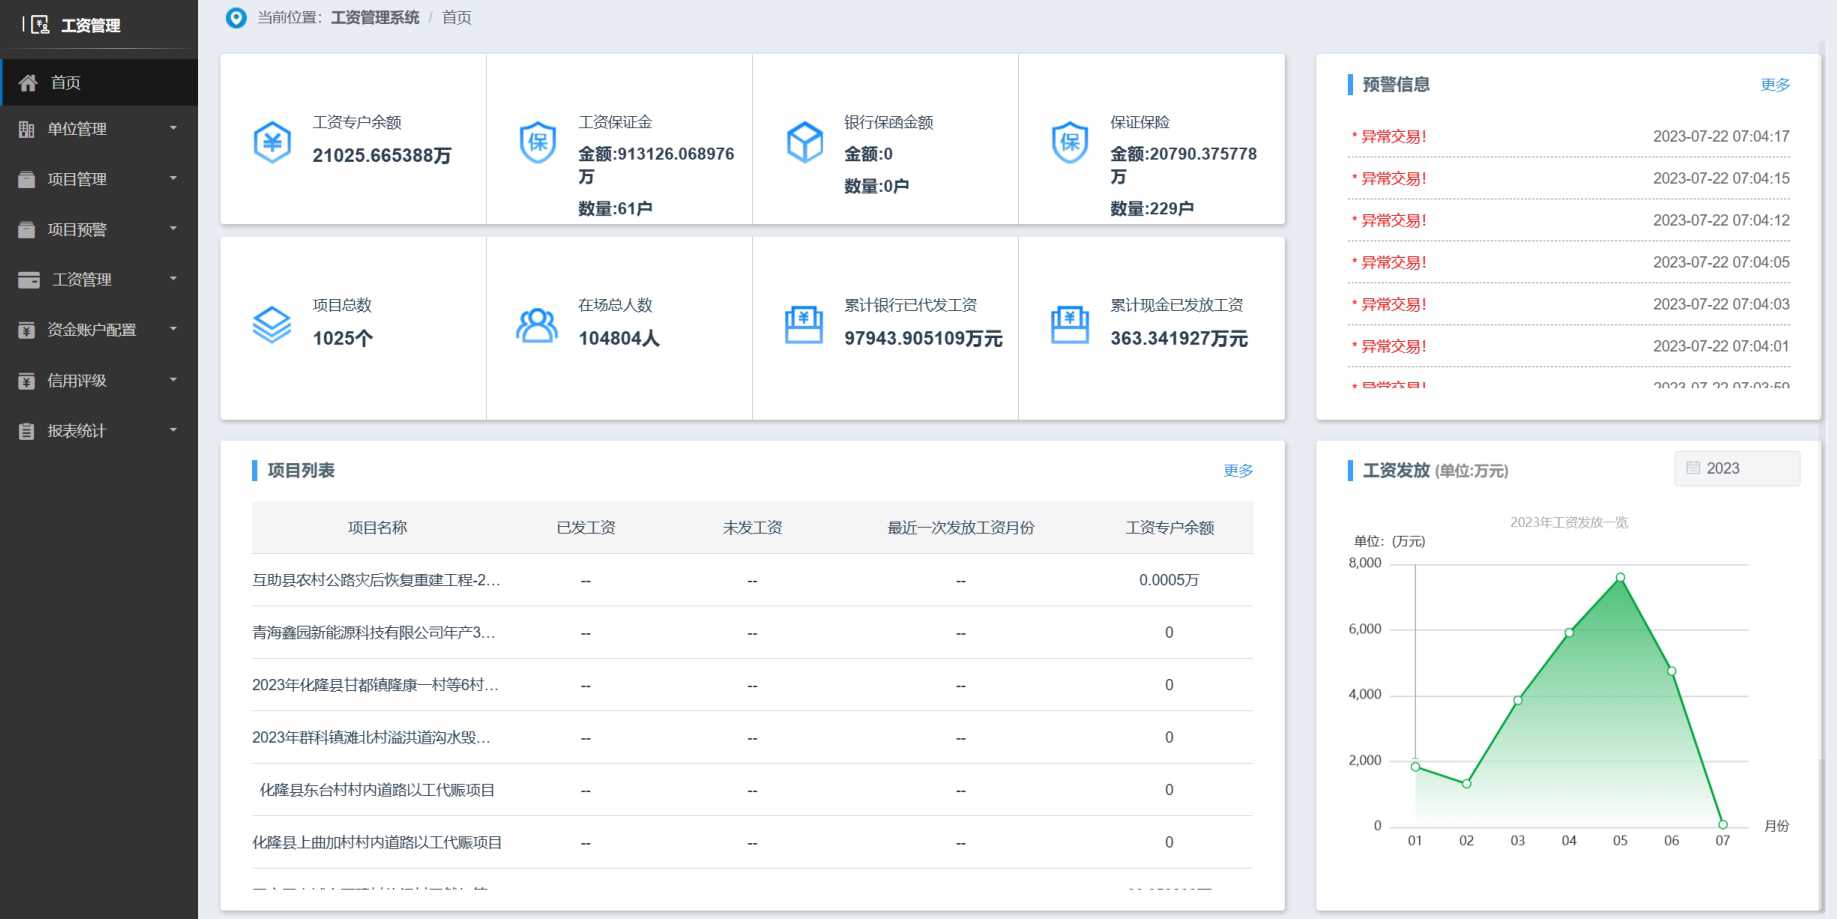Click the yen icon on 工资专户余额 card
The width and height of the screenshot is (1837, 919).
click(271, 141)
